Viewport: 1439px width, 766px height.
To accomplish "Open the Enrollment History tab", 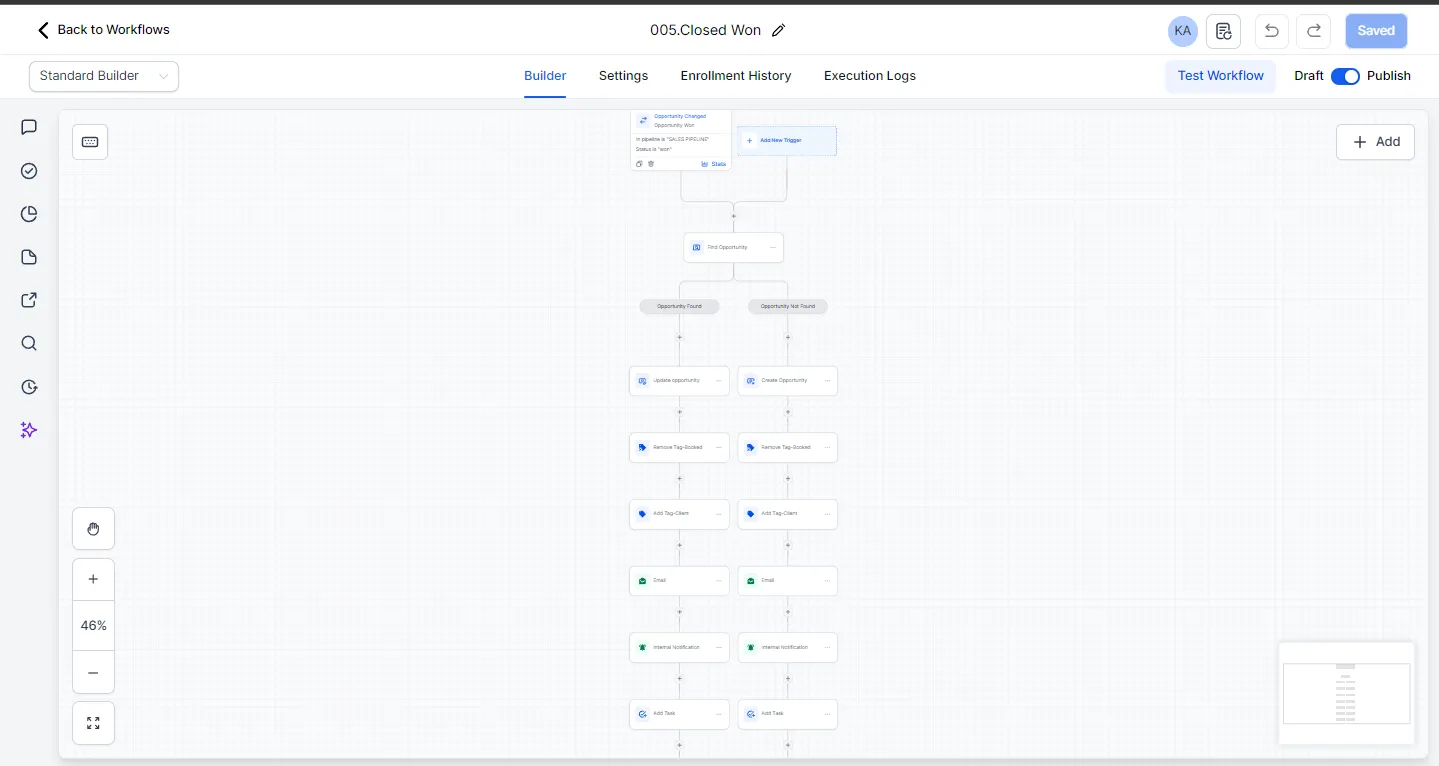I will pyautogui.click(x=736, y=76).
